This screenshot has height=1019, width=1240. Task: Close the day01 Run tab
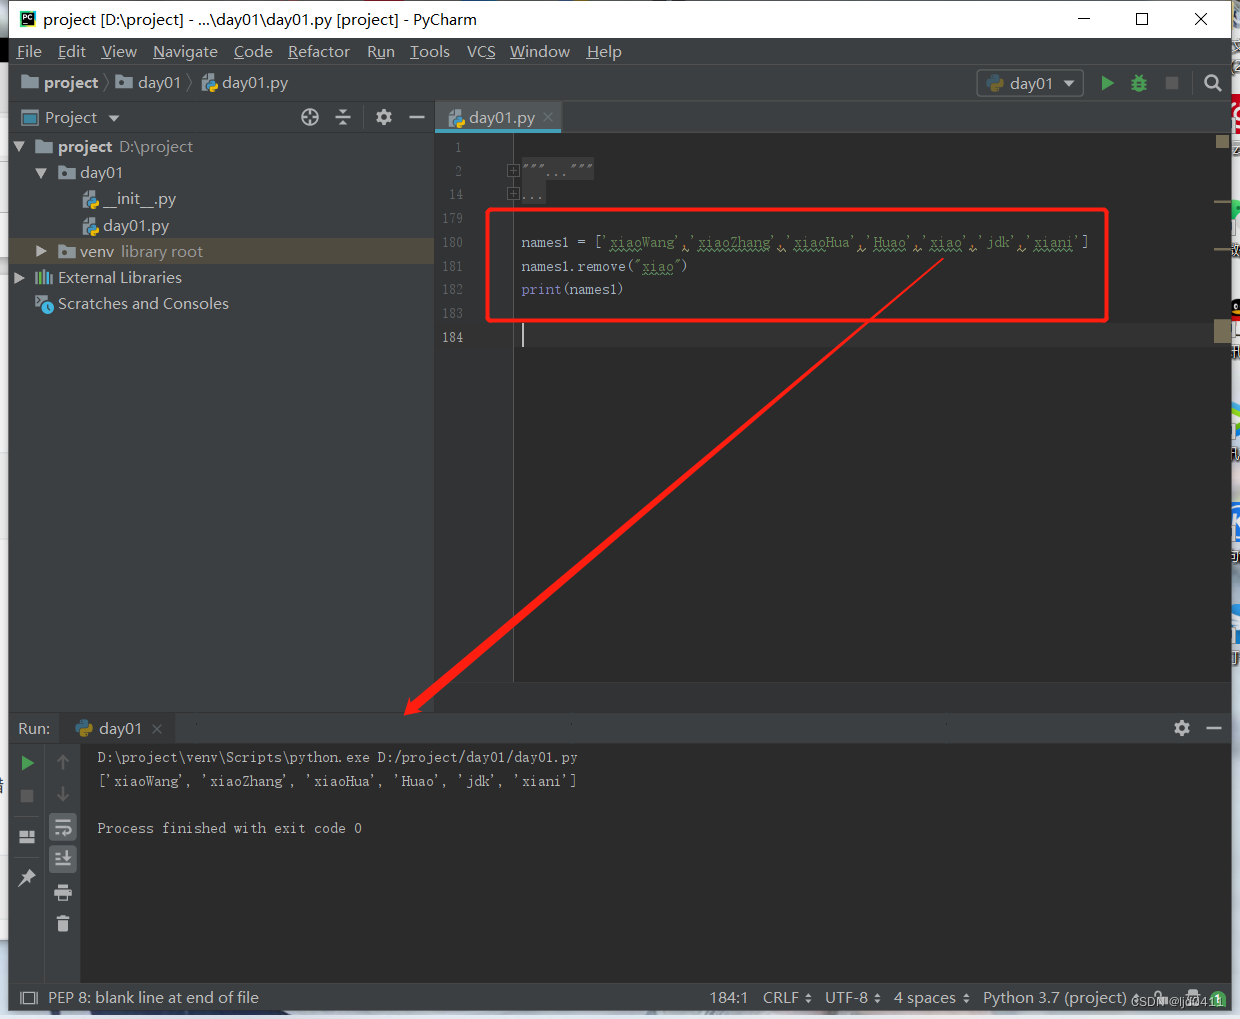(x=157, y=728)
